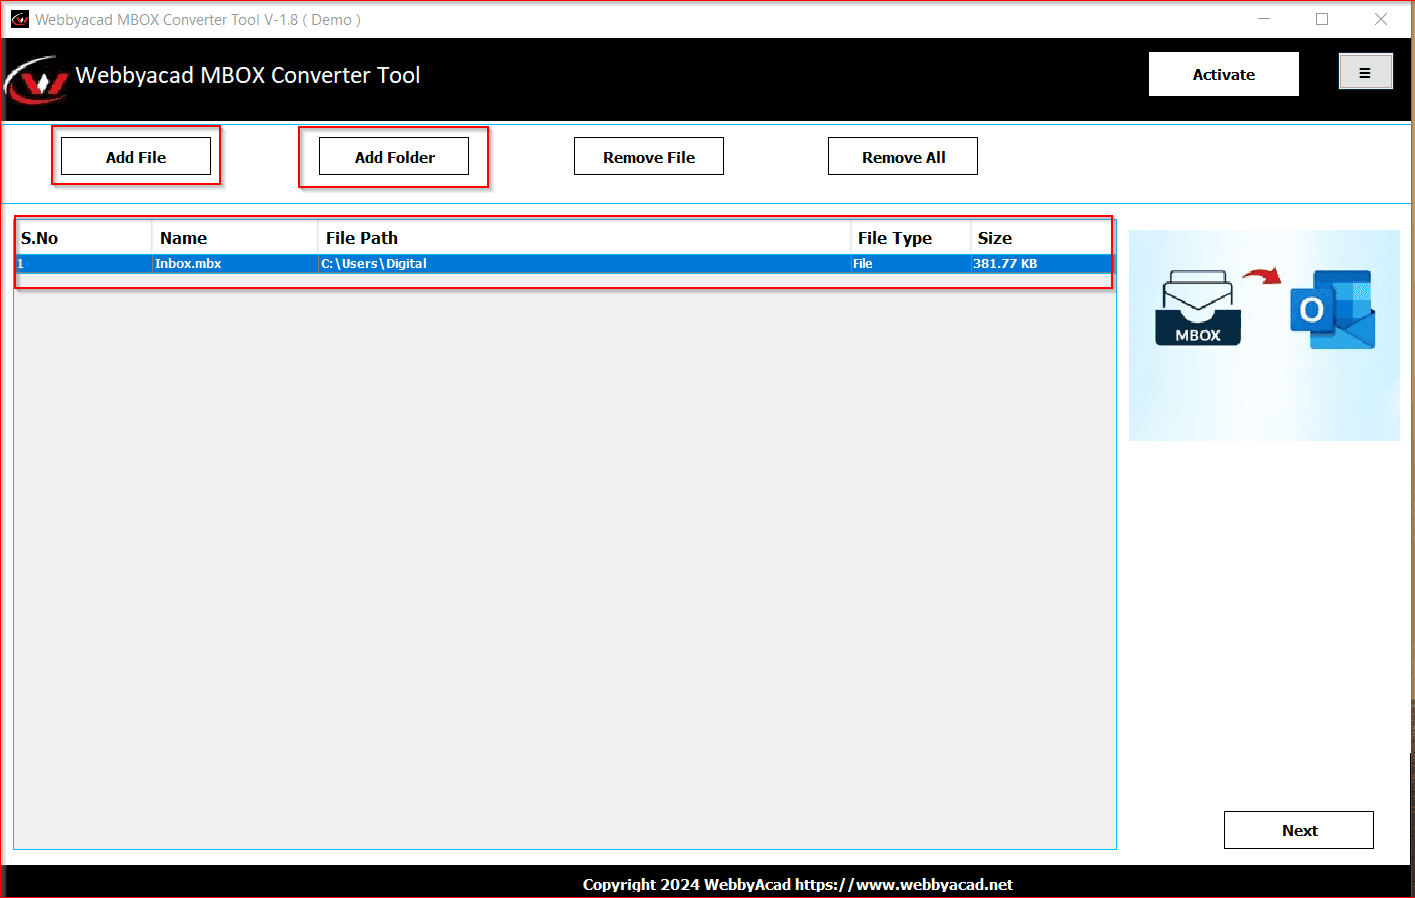Screen dimensions: 1415x898
Task: Open the hamburger menu icon
Action: point(1365,71)
